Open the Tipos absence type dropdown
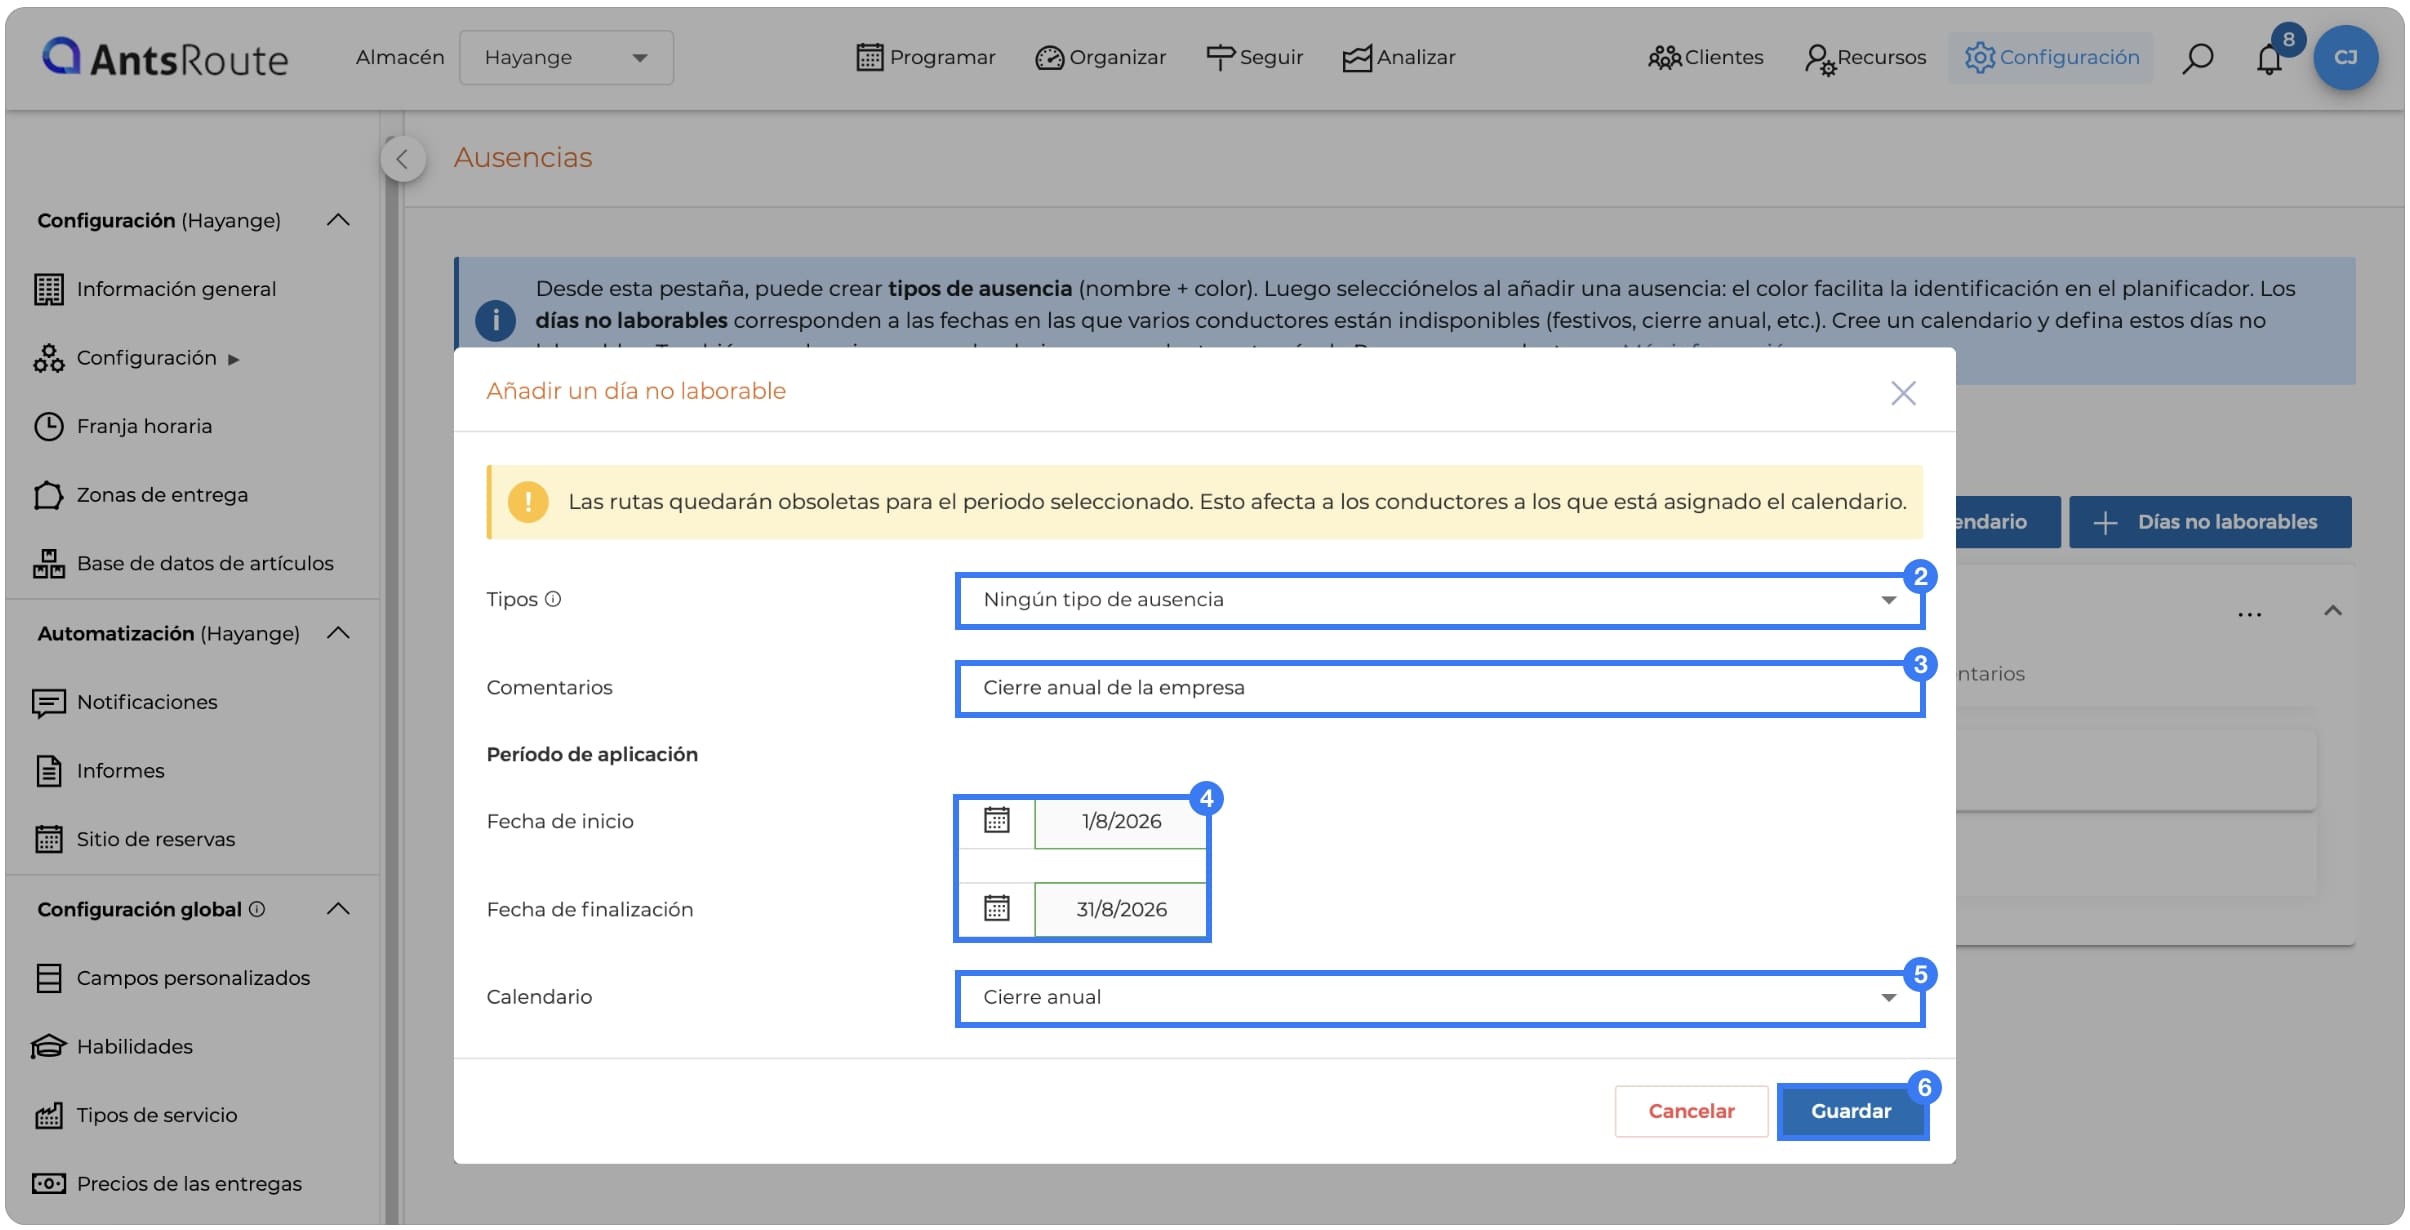2410x1230 pixels. pos(1440,600)
